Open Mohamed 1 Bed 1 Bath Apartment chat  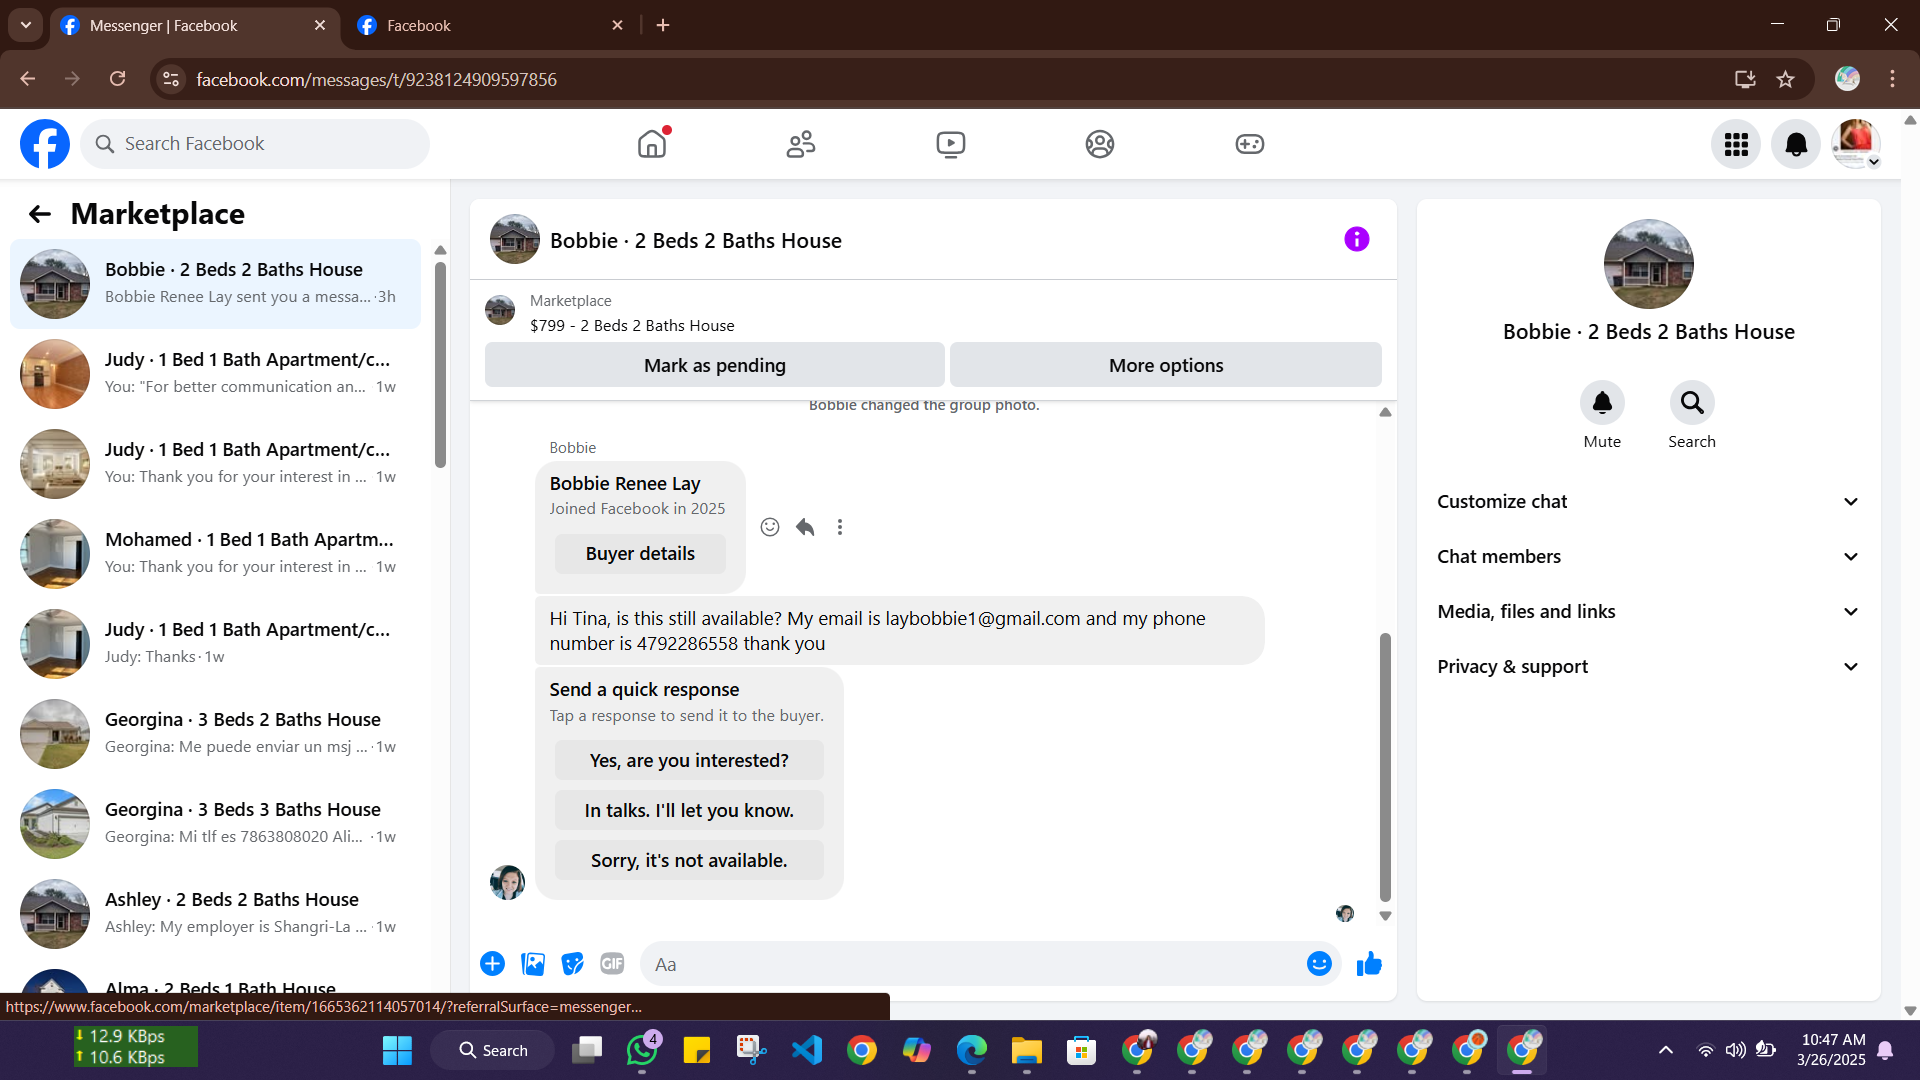pyautogui.click(x=215, y=554)
